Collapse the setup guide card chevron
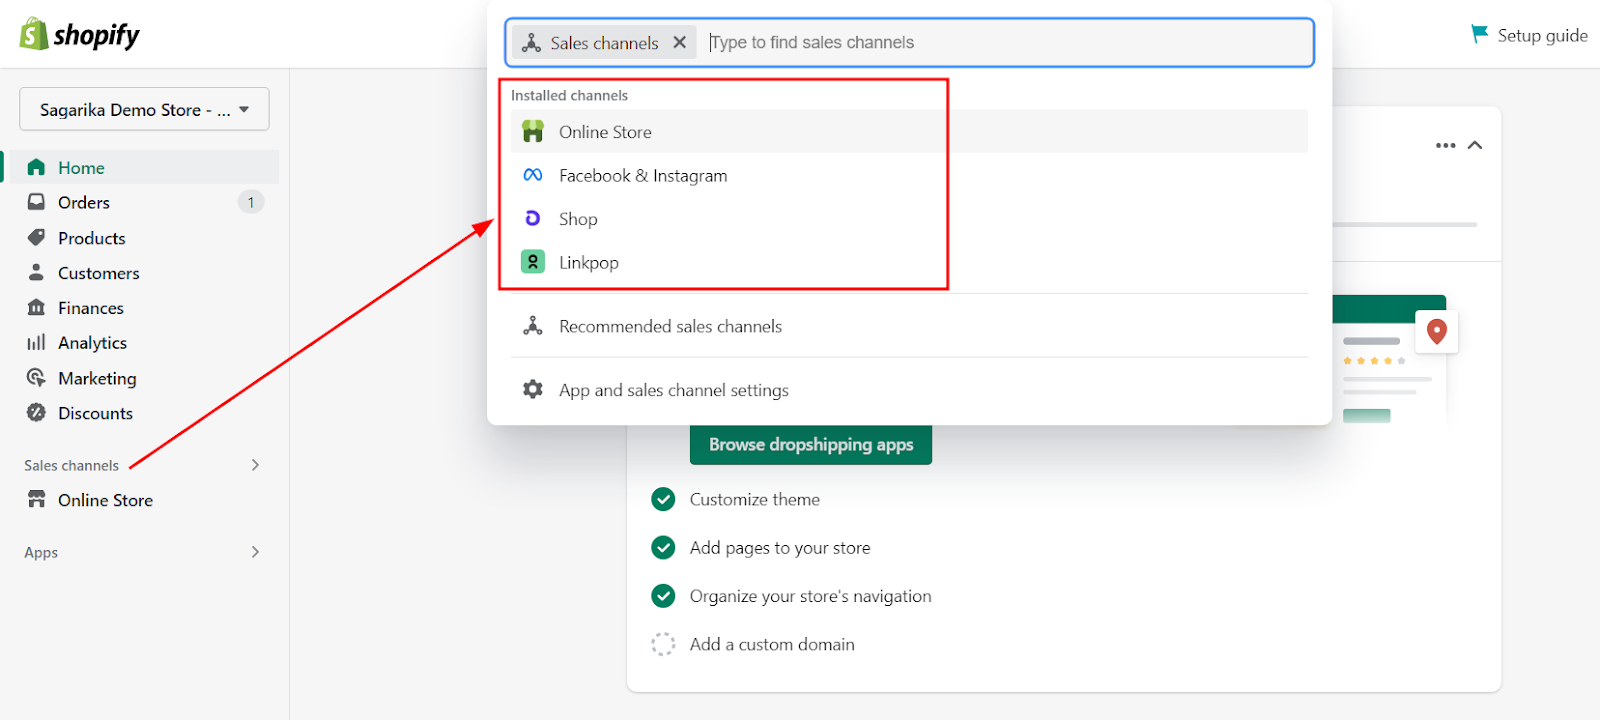This screenshot has width=1600, height=720. [x=1475, y=145]
